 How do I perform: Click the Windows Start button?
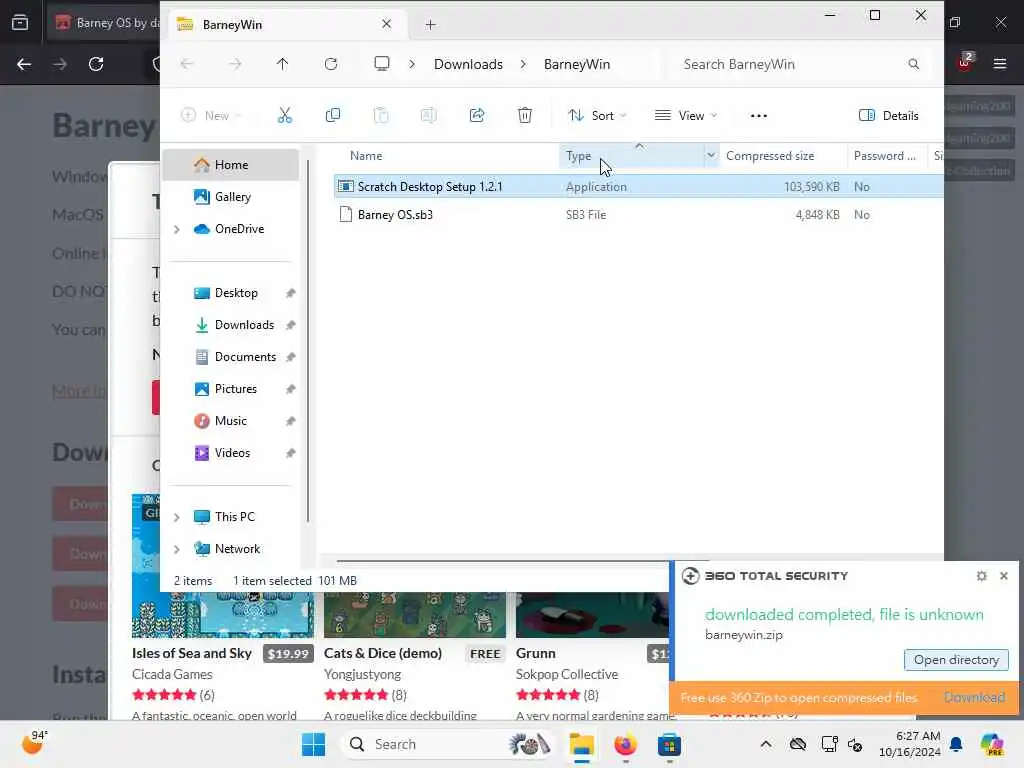(313, 744)
